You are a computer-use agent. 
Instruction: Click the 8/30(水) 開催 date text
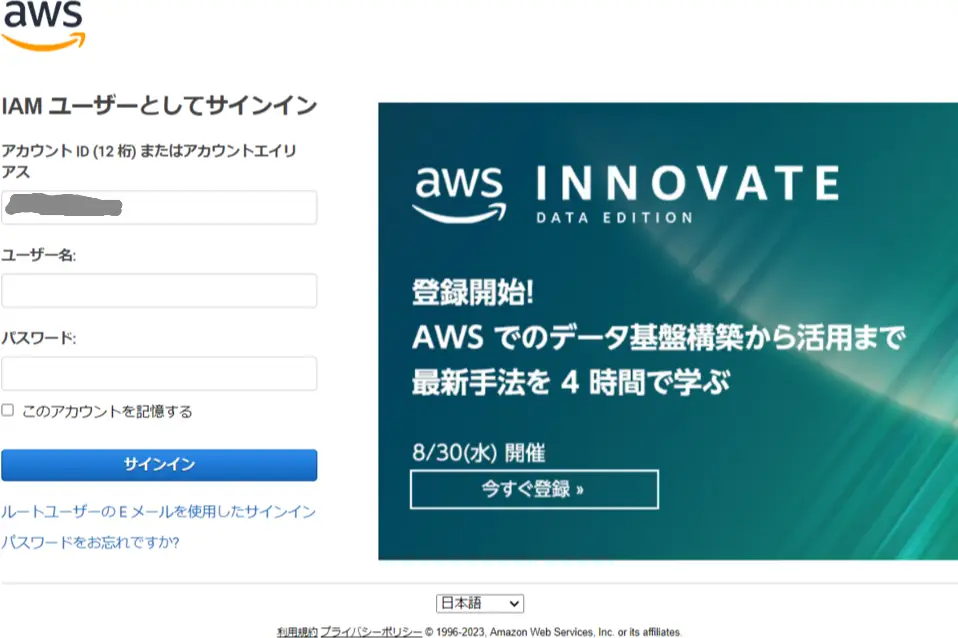click(478, 453)
